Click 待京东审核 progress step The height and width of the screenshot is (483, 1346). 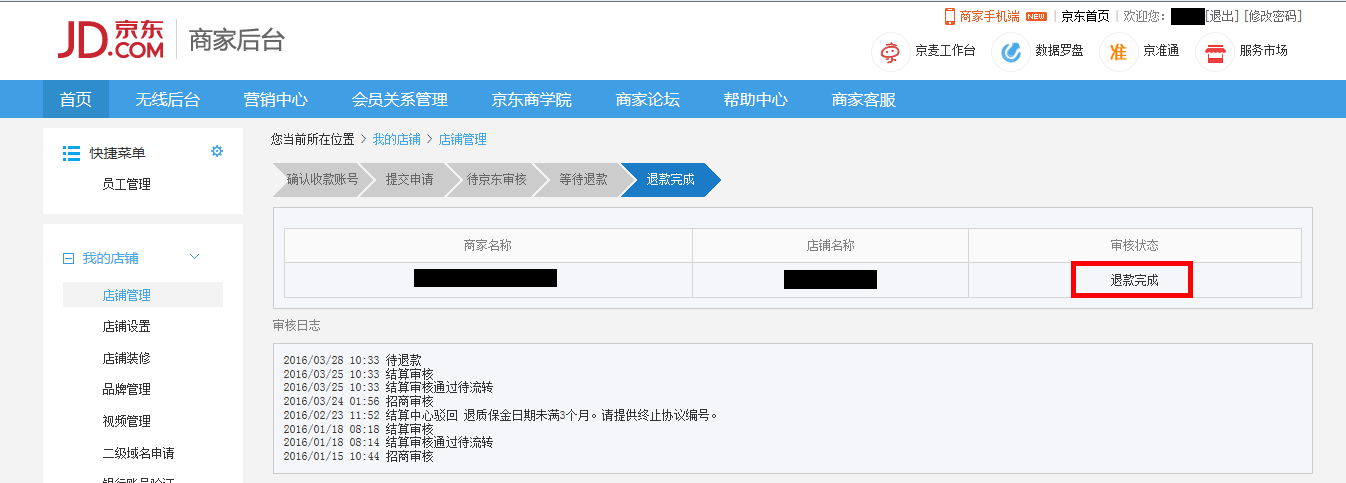tap(496, 180)
